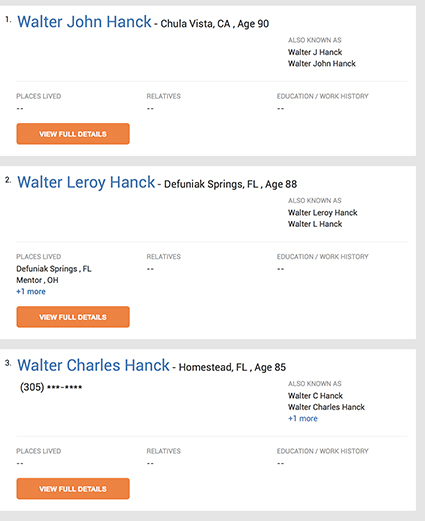Viewport: 425px width, 521px height.
Task: View full details for Walter John Hanck
Action: (x=73, y=134)
